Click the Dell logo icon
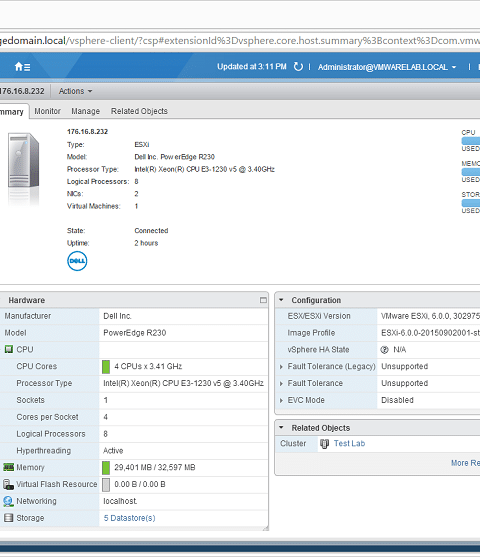This screenshot has width=480, height=557. (x=77, y=261)
